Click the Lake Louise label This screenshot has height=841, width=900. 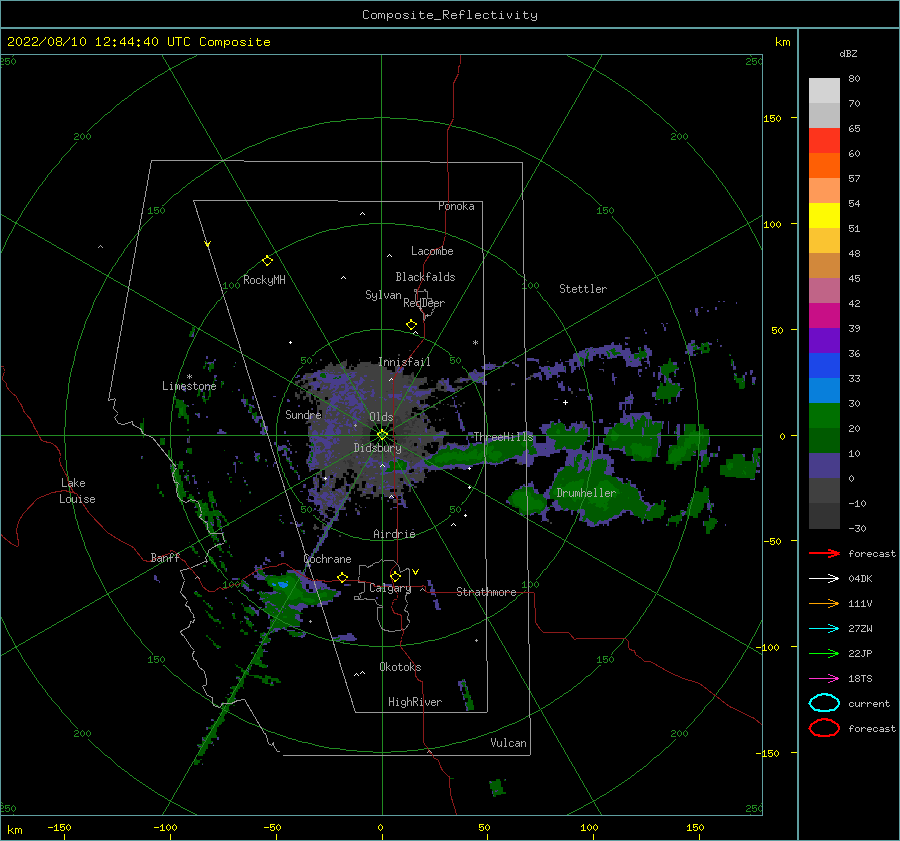(77, 491)
